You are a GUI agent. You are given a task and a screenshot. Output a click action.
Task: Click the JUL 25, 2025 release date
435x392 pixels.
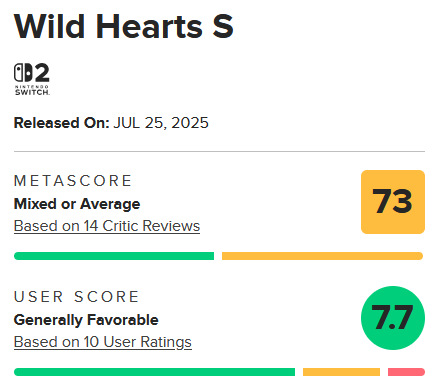tap(161, 123)
